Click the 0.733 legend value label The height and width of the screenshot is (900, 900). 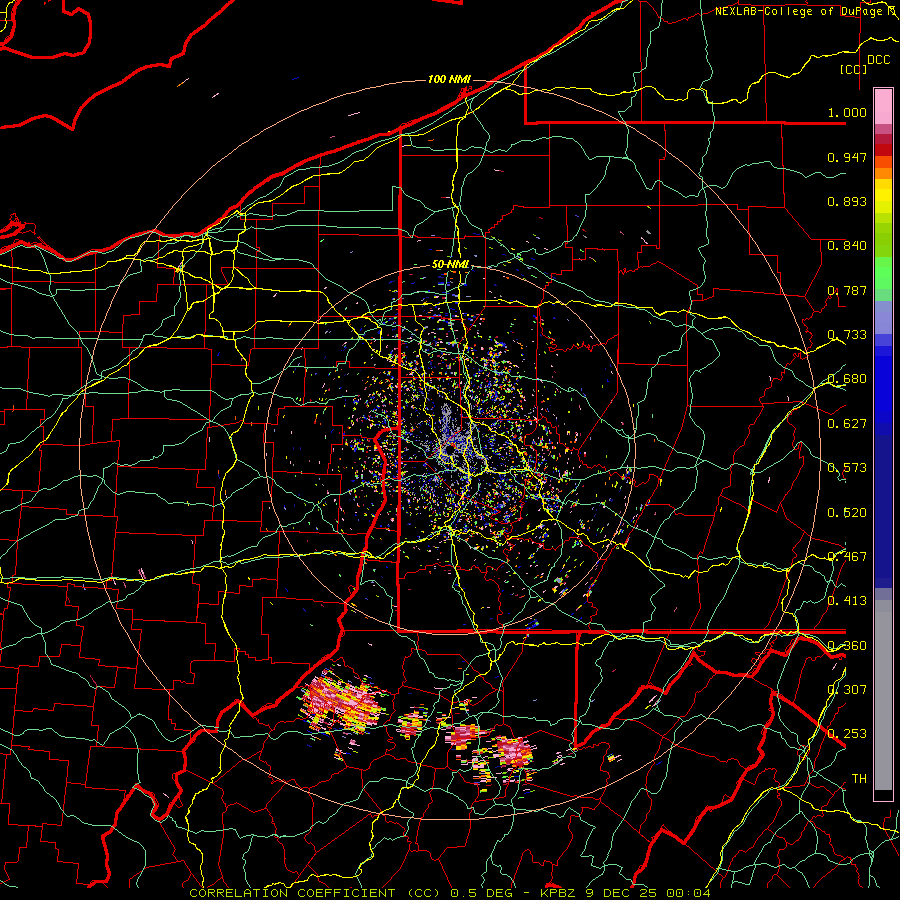click(x=847, y=335)
